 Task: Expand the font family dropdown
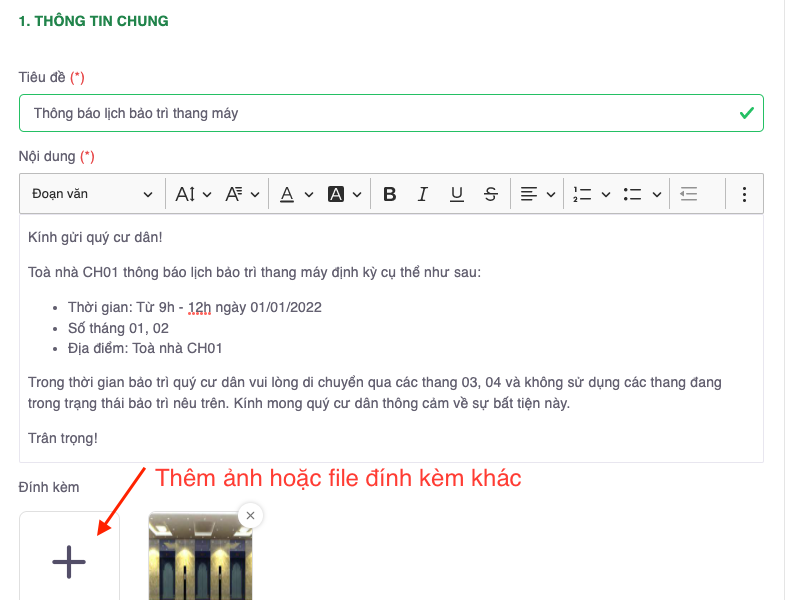click(x=242, y=194)
